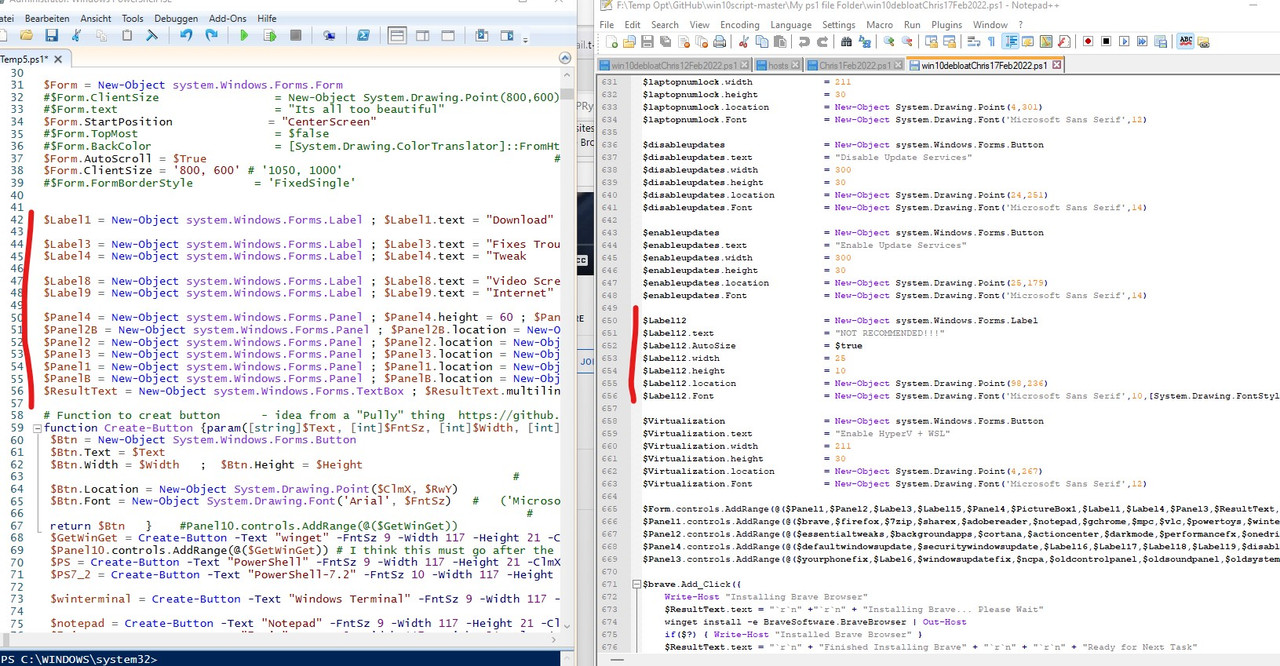This screenshot has height=666, width=1280.
Task: Show script pane maximized in ISE
Action: pos(448,35)
